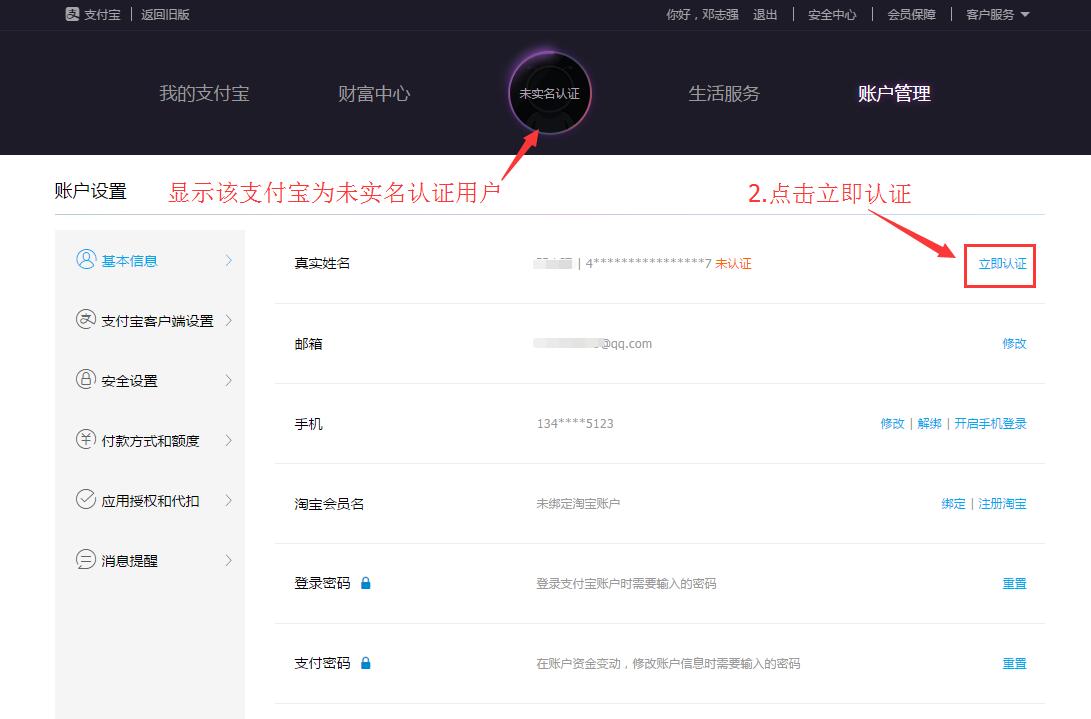The width and height of the screenshot is (1091, 719).
Task: Click the 支付宝 text next to the logo
Action: point(102,15)
